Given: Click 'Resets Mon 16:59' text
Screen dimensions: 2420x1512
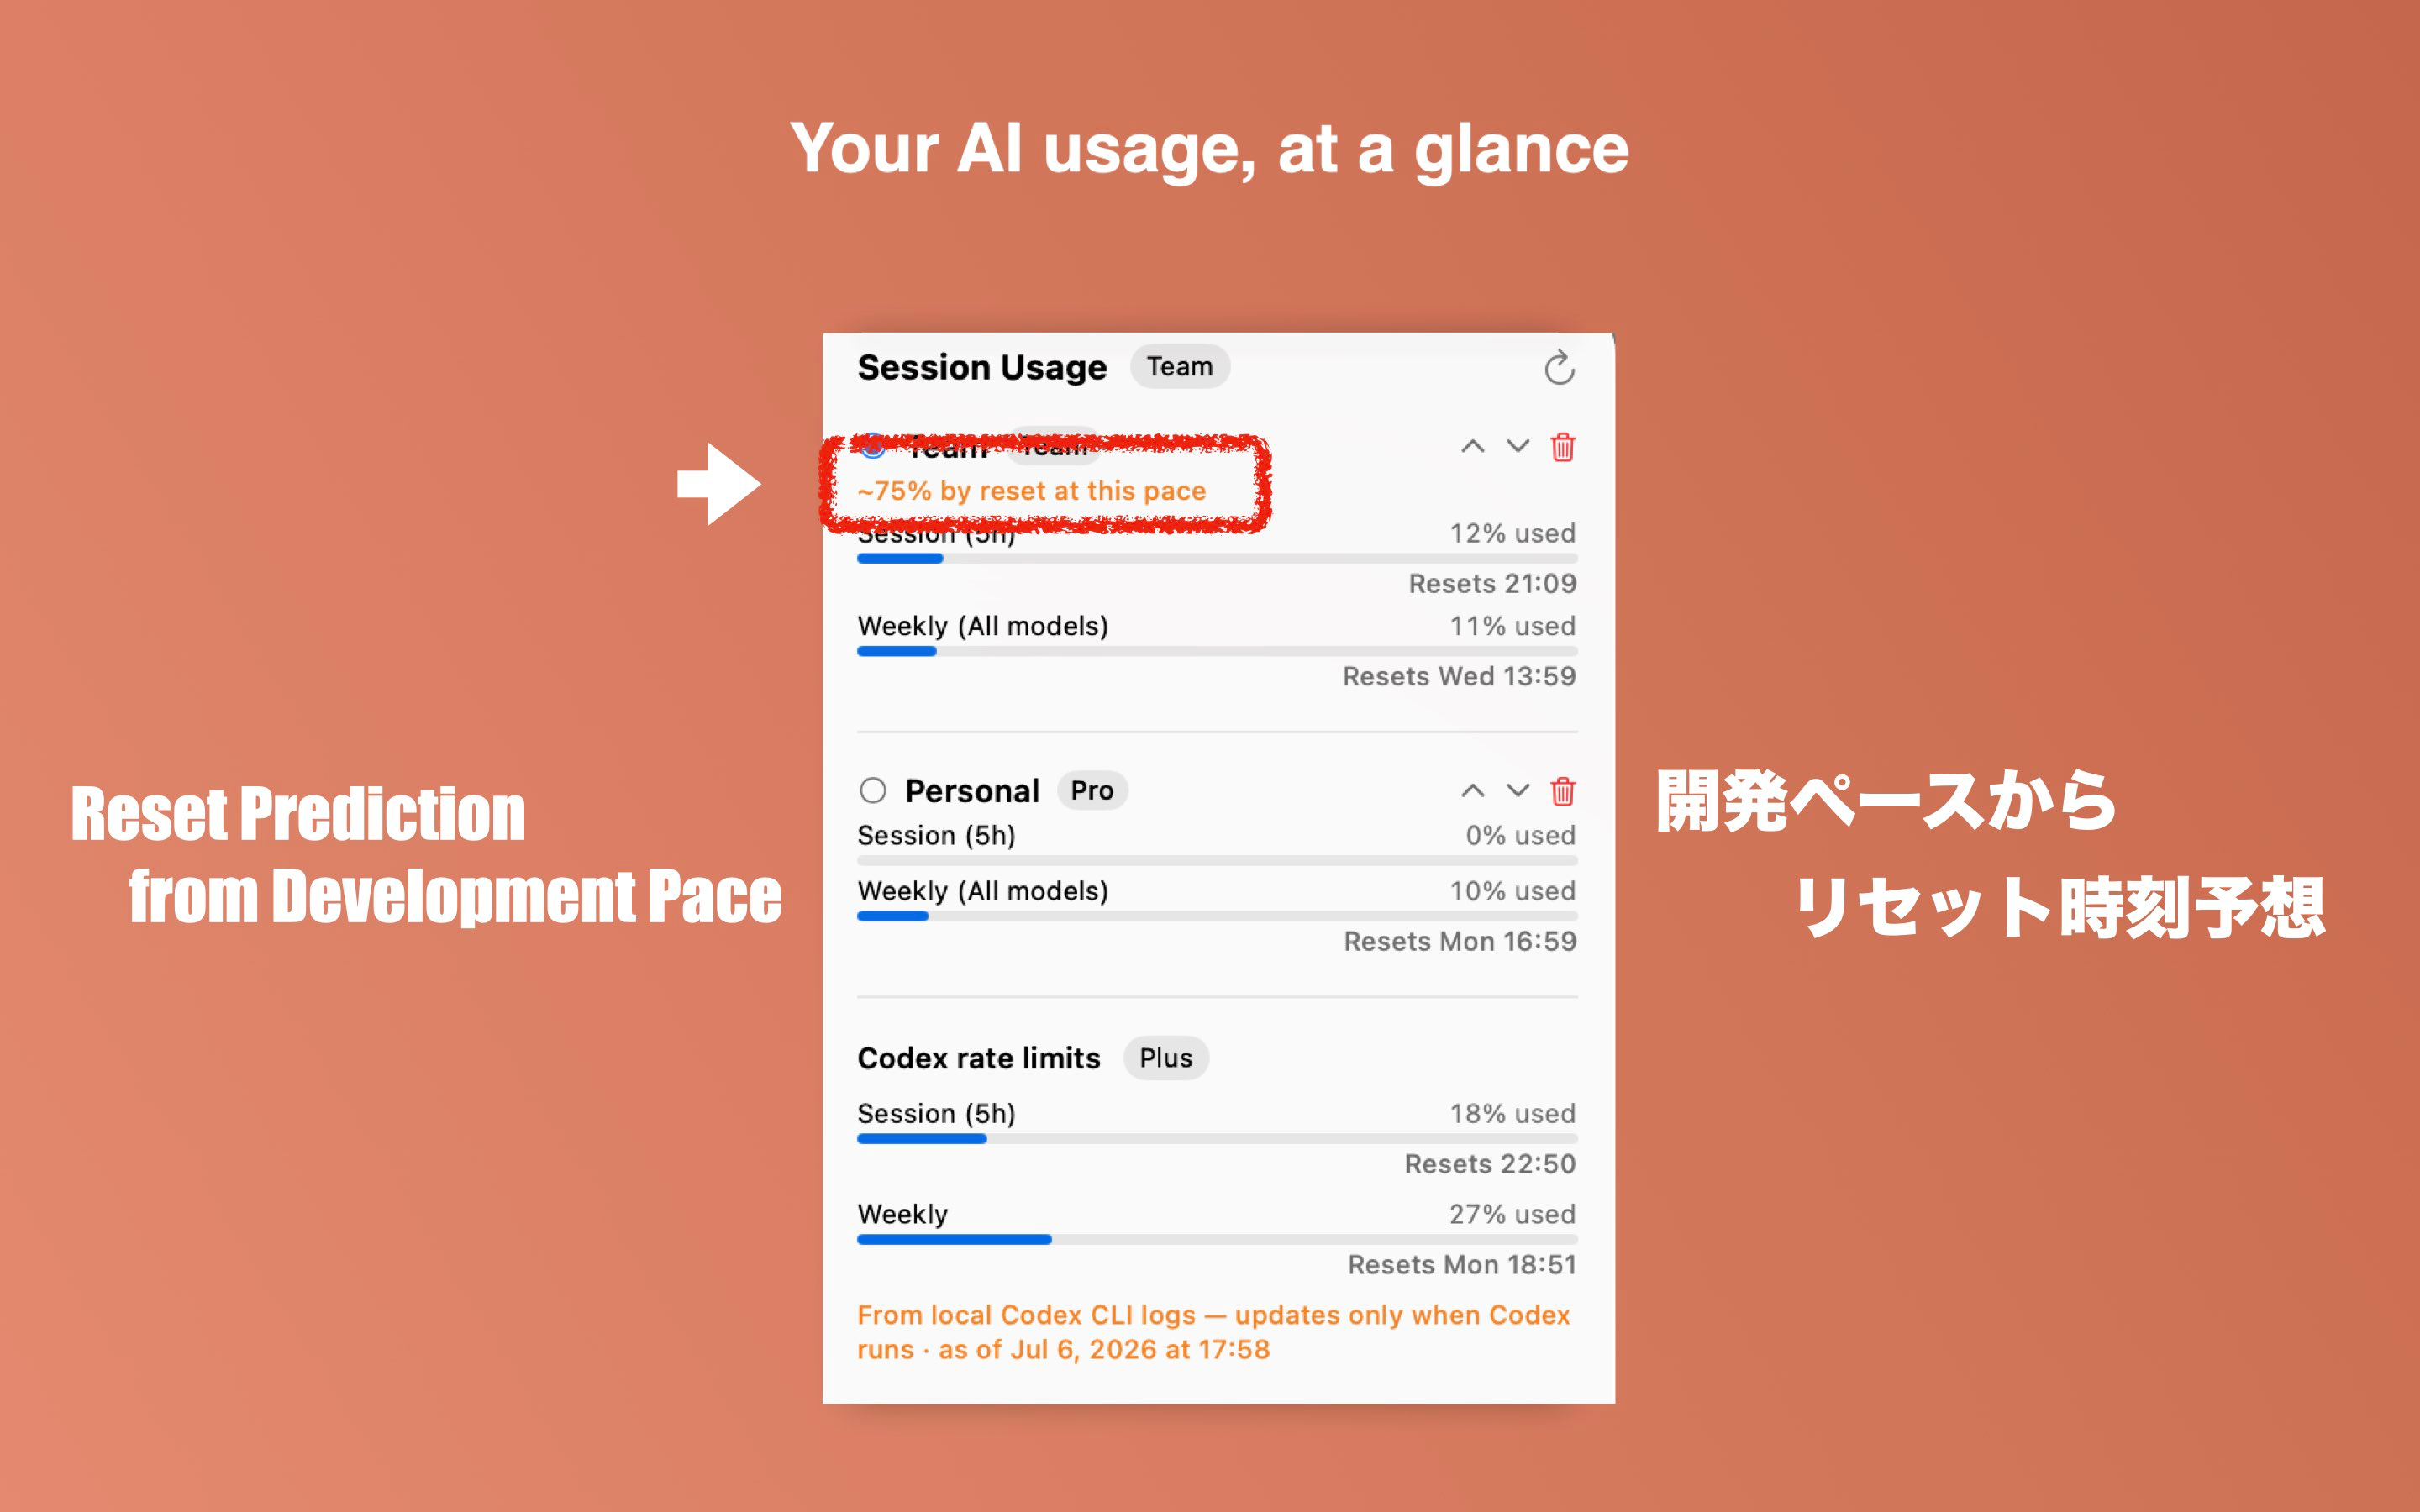Looking at the screenshot, I should (x=1460, y=942).
